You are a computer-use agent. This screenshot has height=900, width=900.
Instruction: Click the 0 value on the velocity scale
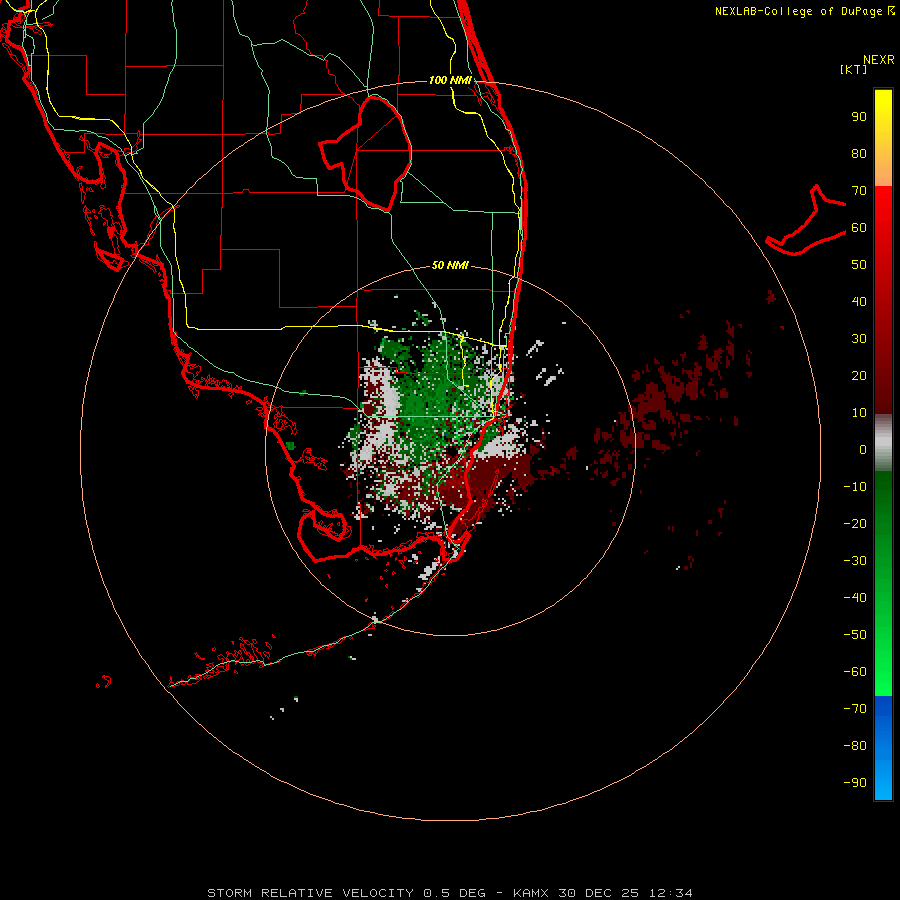pyautogui.click(x=863, y=449)
